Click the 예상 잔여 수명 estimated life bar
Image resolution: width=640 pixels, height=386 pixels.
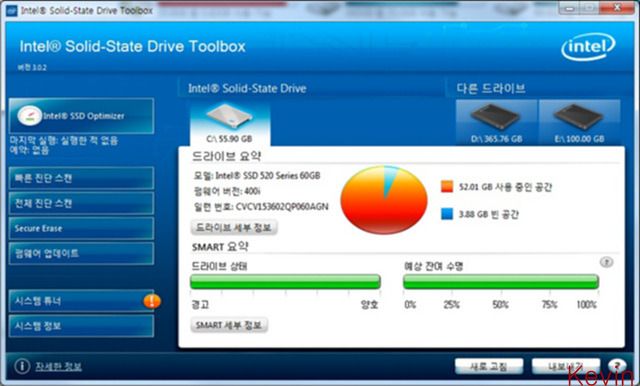pos(501,282)
